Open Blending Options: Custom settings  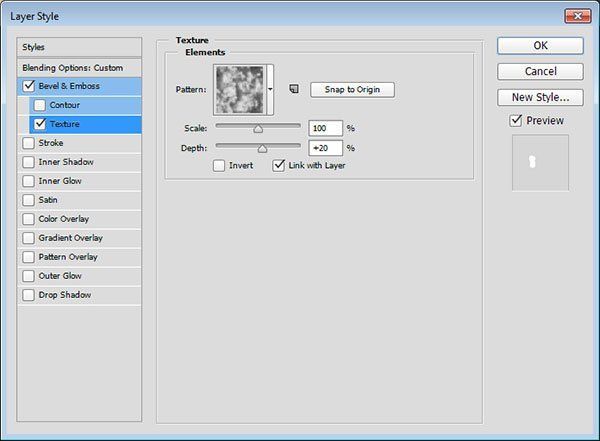tap(79, 68)
